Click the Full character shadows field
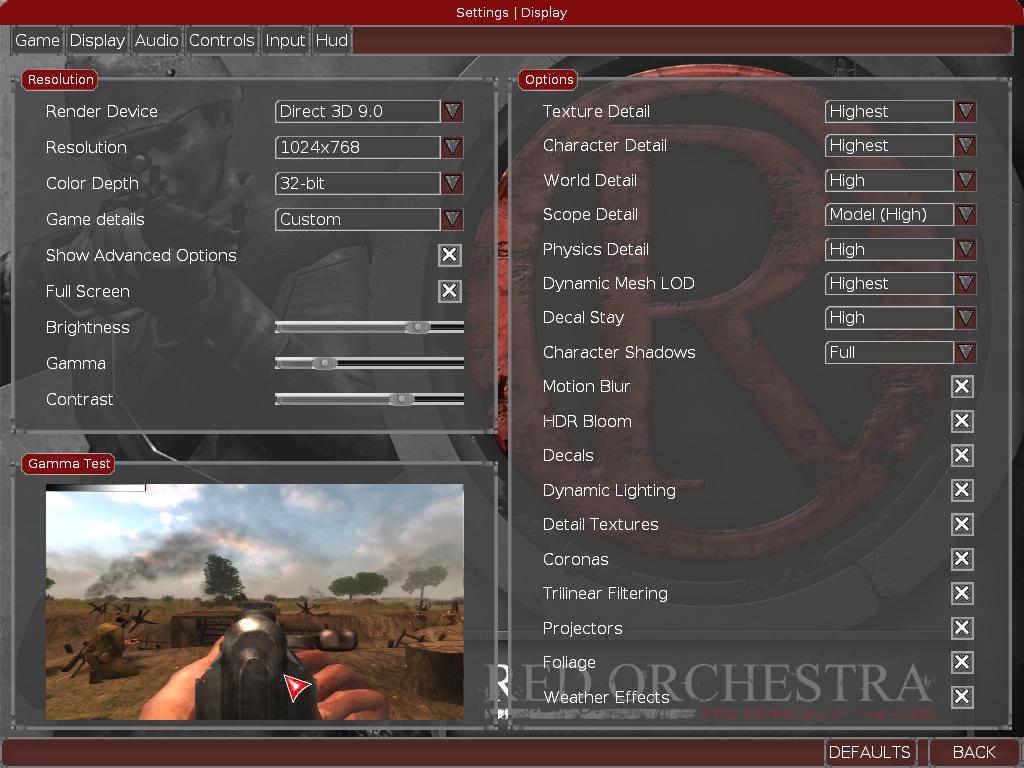Viewport: 1024px width, 768px height. 889,352
